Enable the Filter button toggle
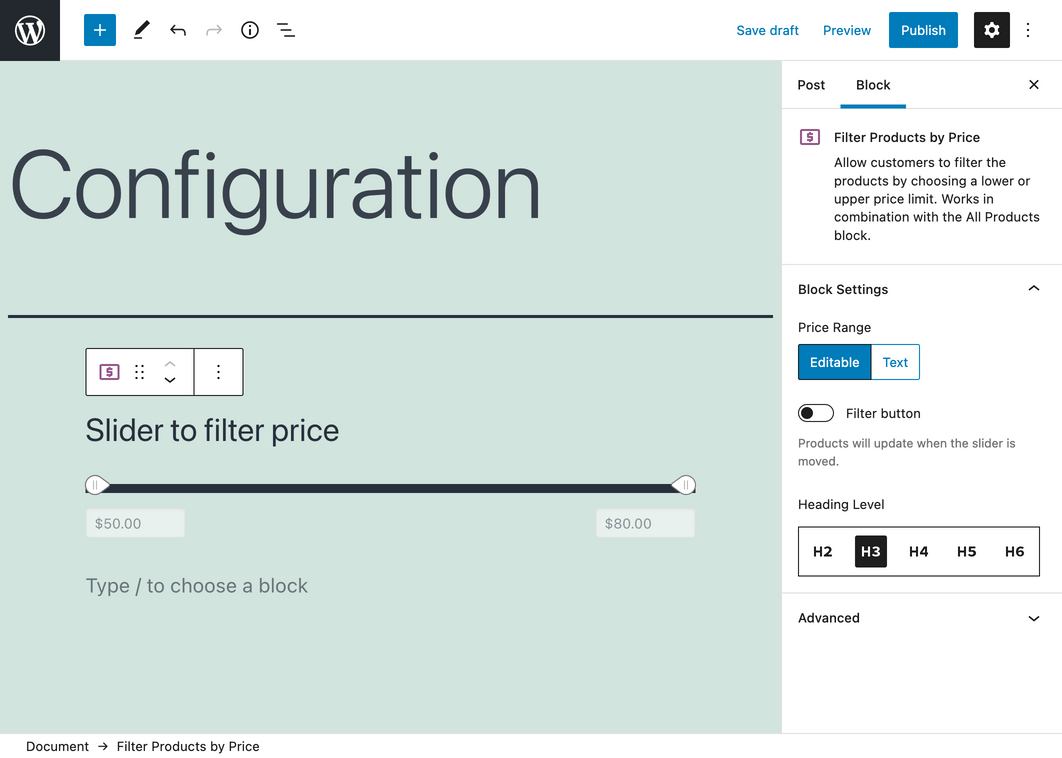The height and width of the screenshot is (758, 1062). tap(815, 413)
